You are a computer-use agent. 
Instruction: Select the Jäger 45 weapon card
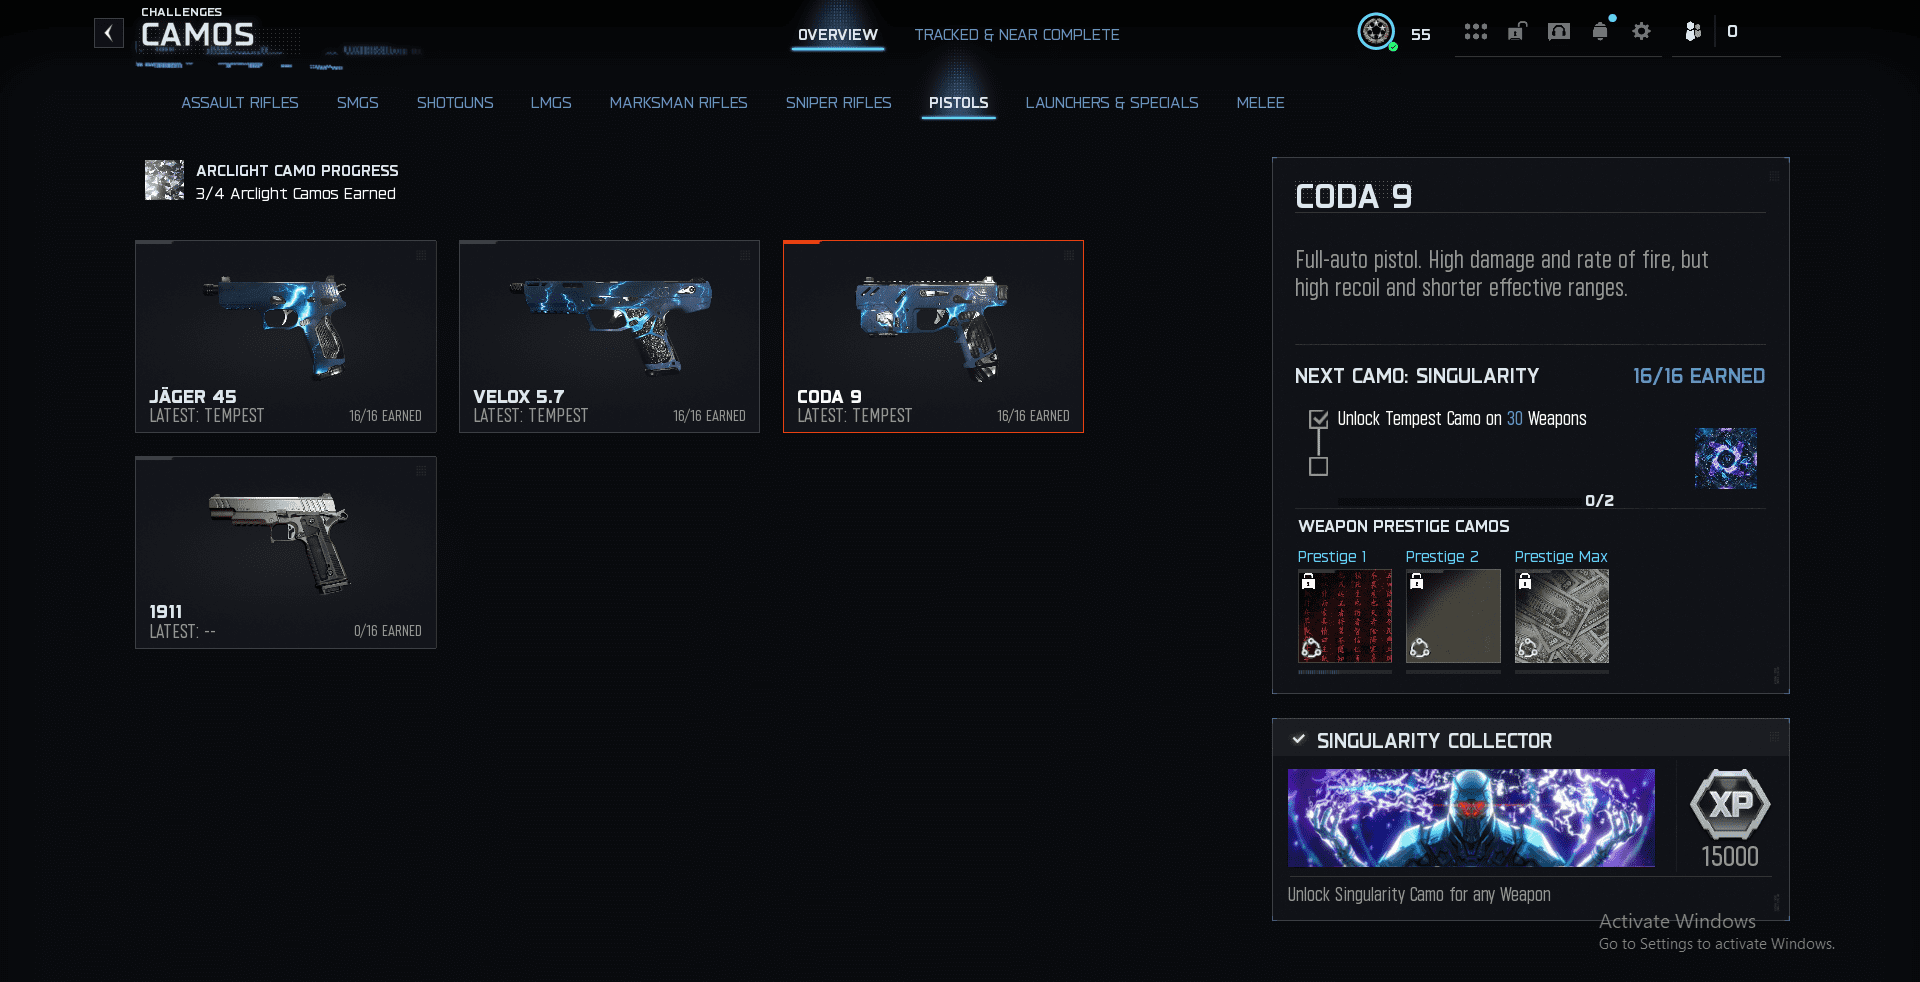(286, 337)
